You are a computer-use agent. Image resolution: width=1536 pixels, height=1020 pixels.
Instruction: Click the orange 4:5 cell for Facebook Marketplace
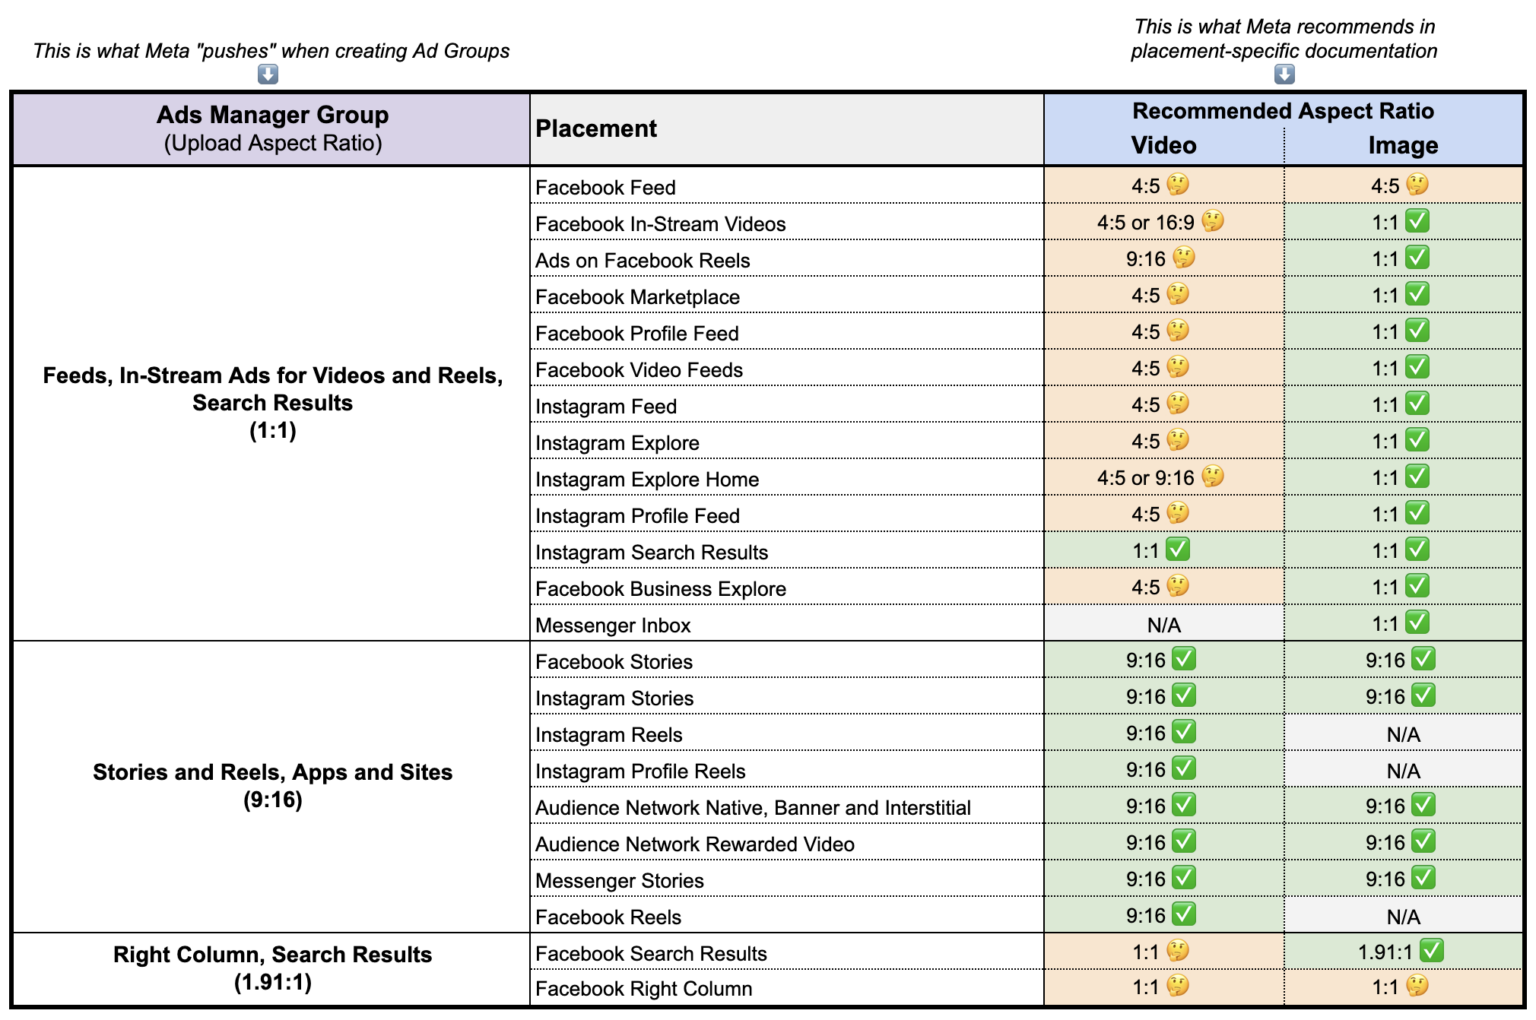1163,294
